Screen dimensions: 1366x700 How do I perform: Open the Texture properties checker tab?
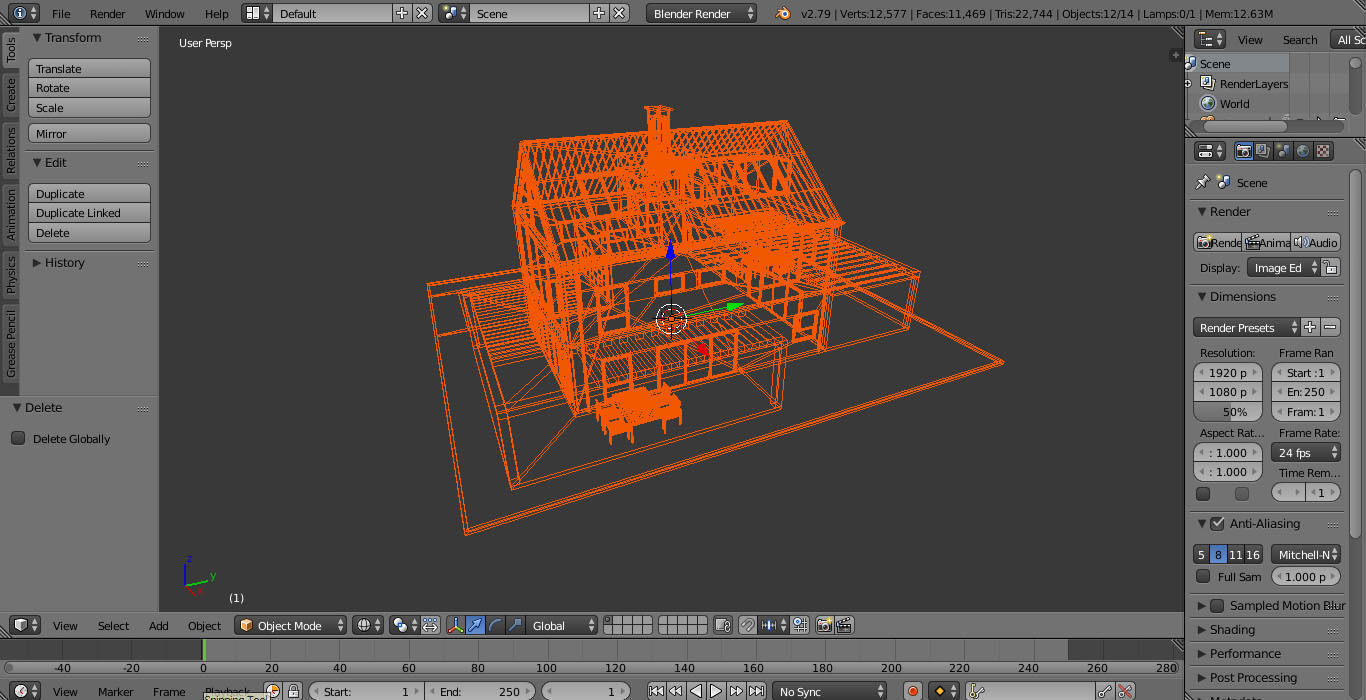tap(1323, 151)
